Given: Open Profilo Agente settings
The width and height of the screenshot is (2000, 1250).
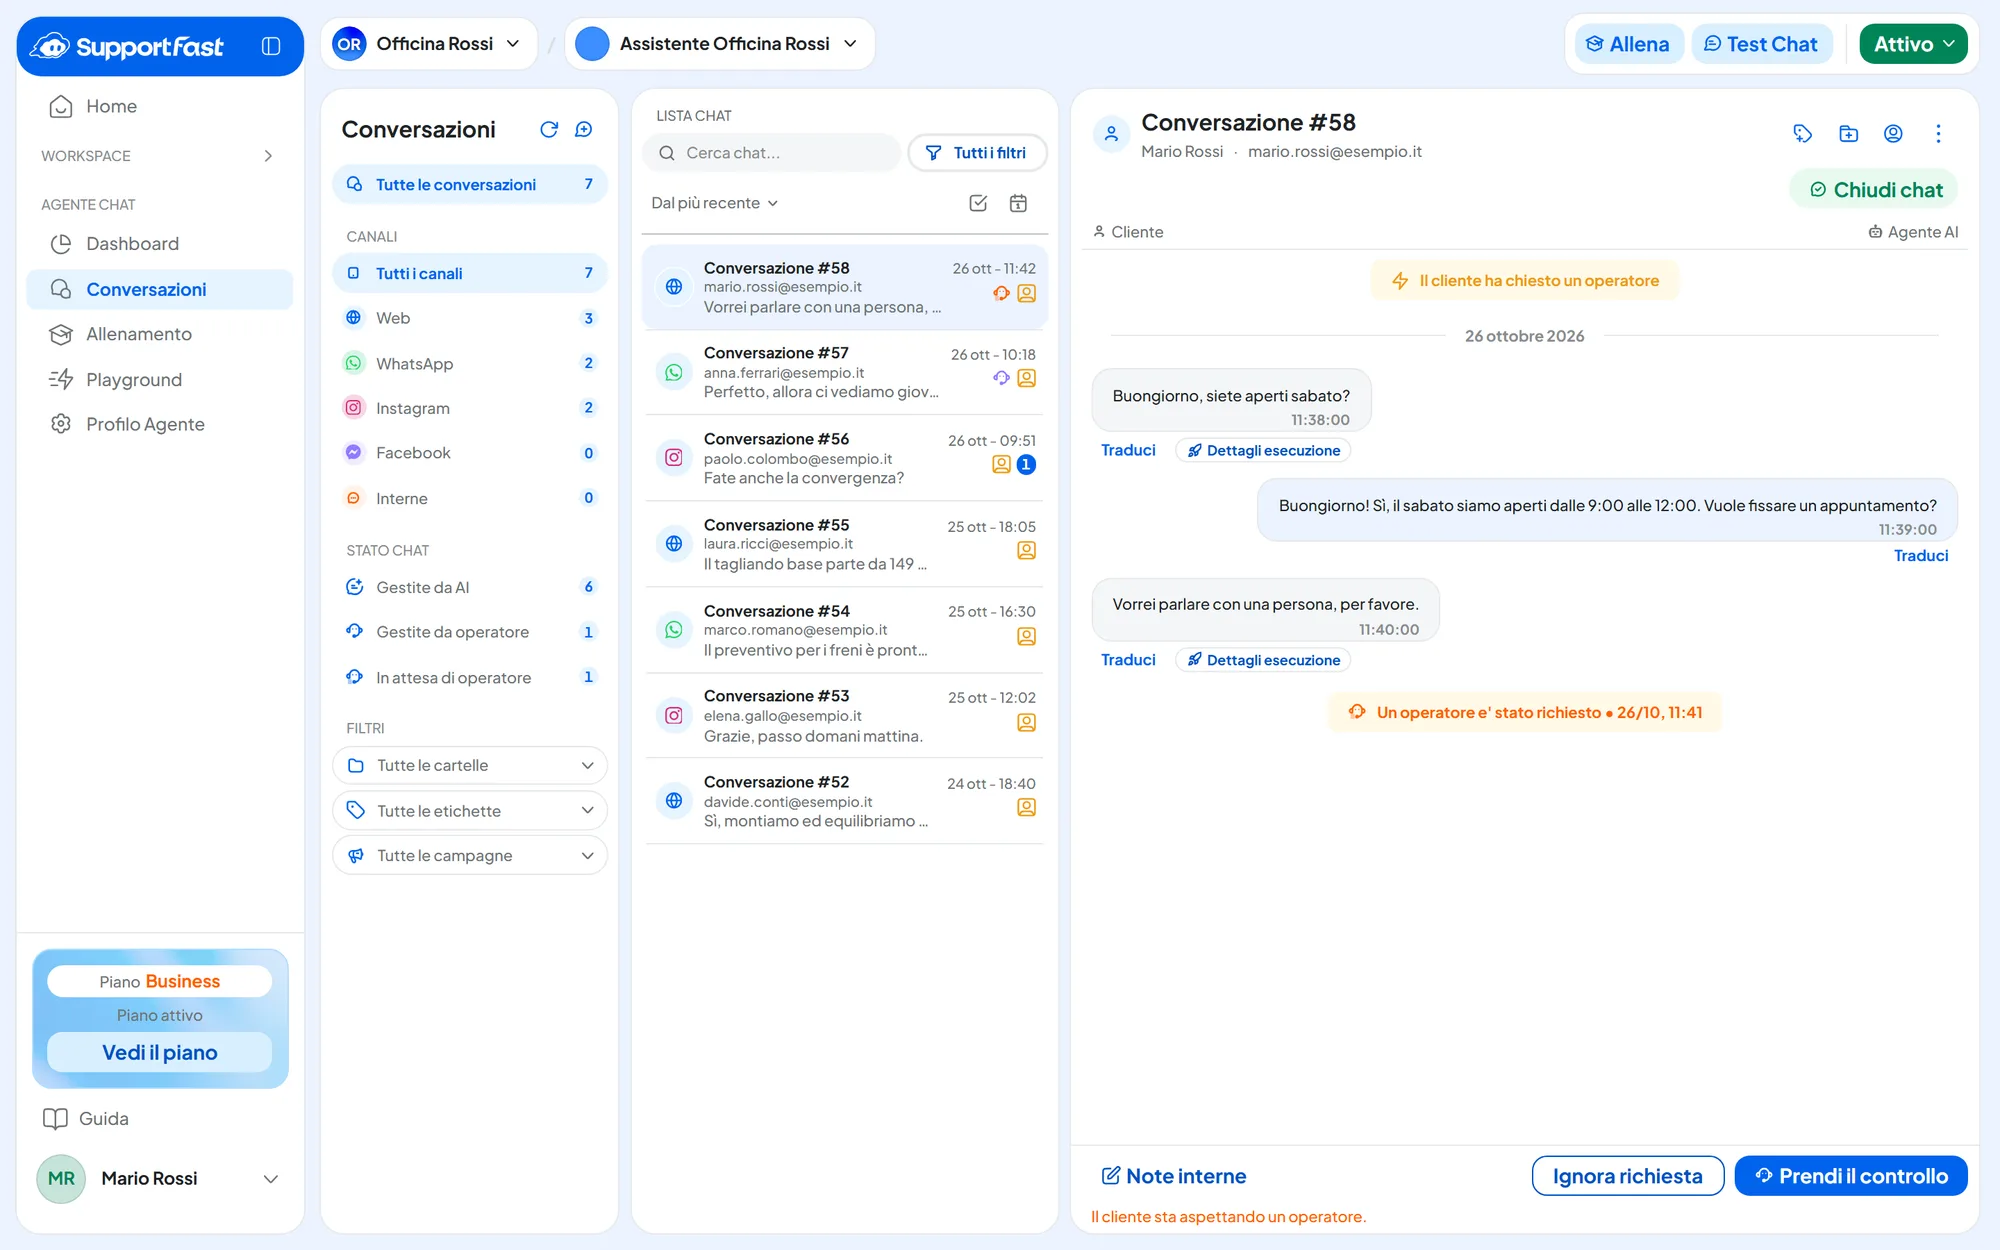Looking at the screenshot, I should [x=160, y=424].
